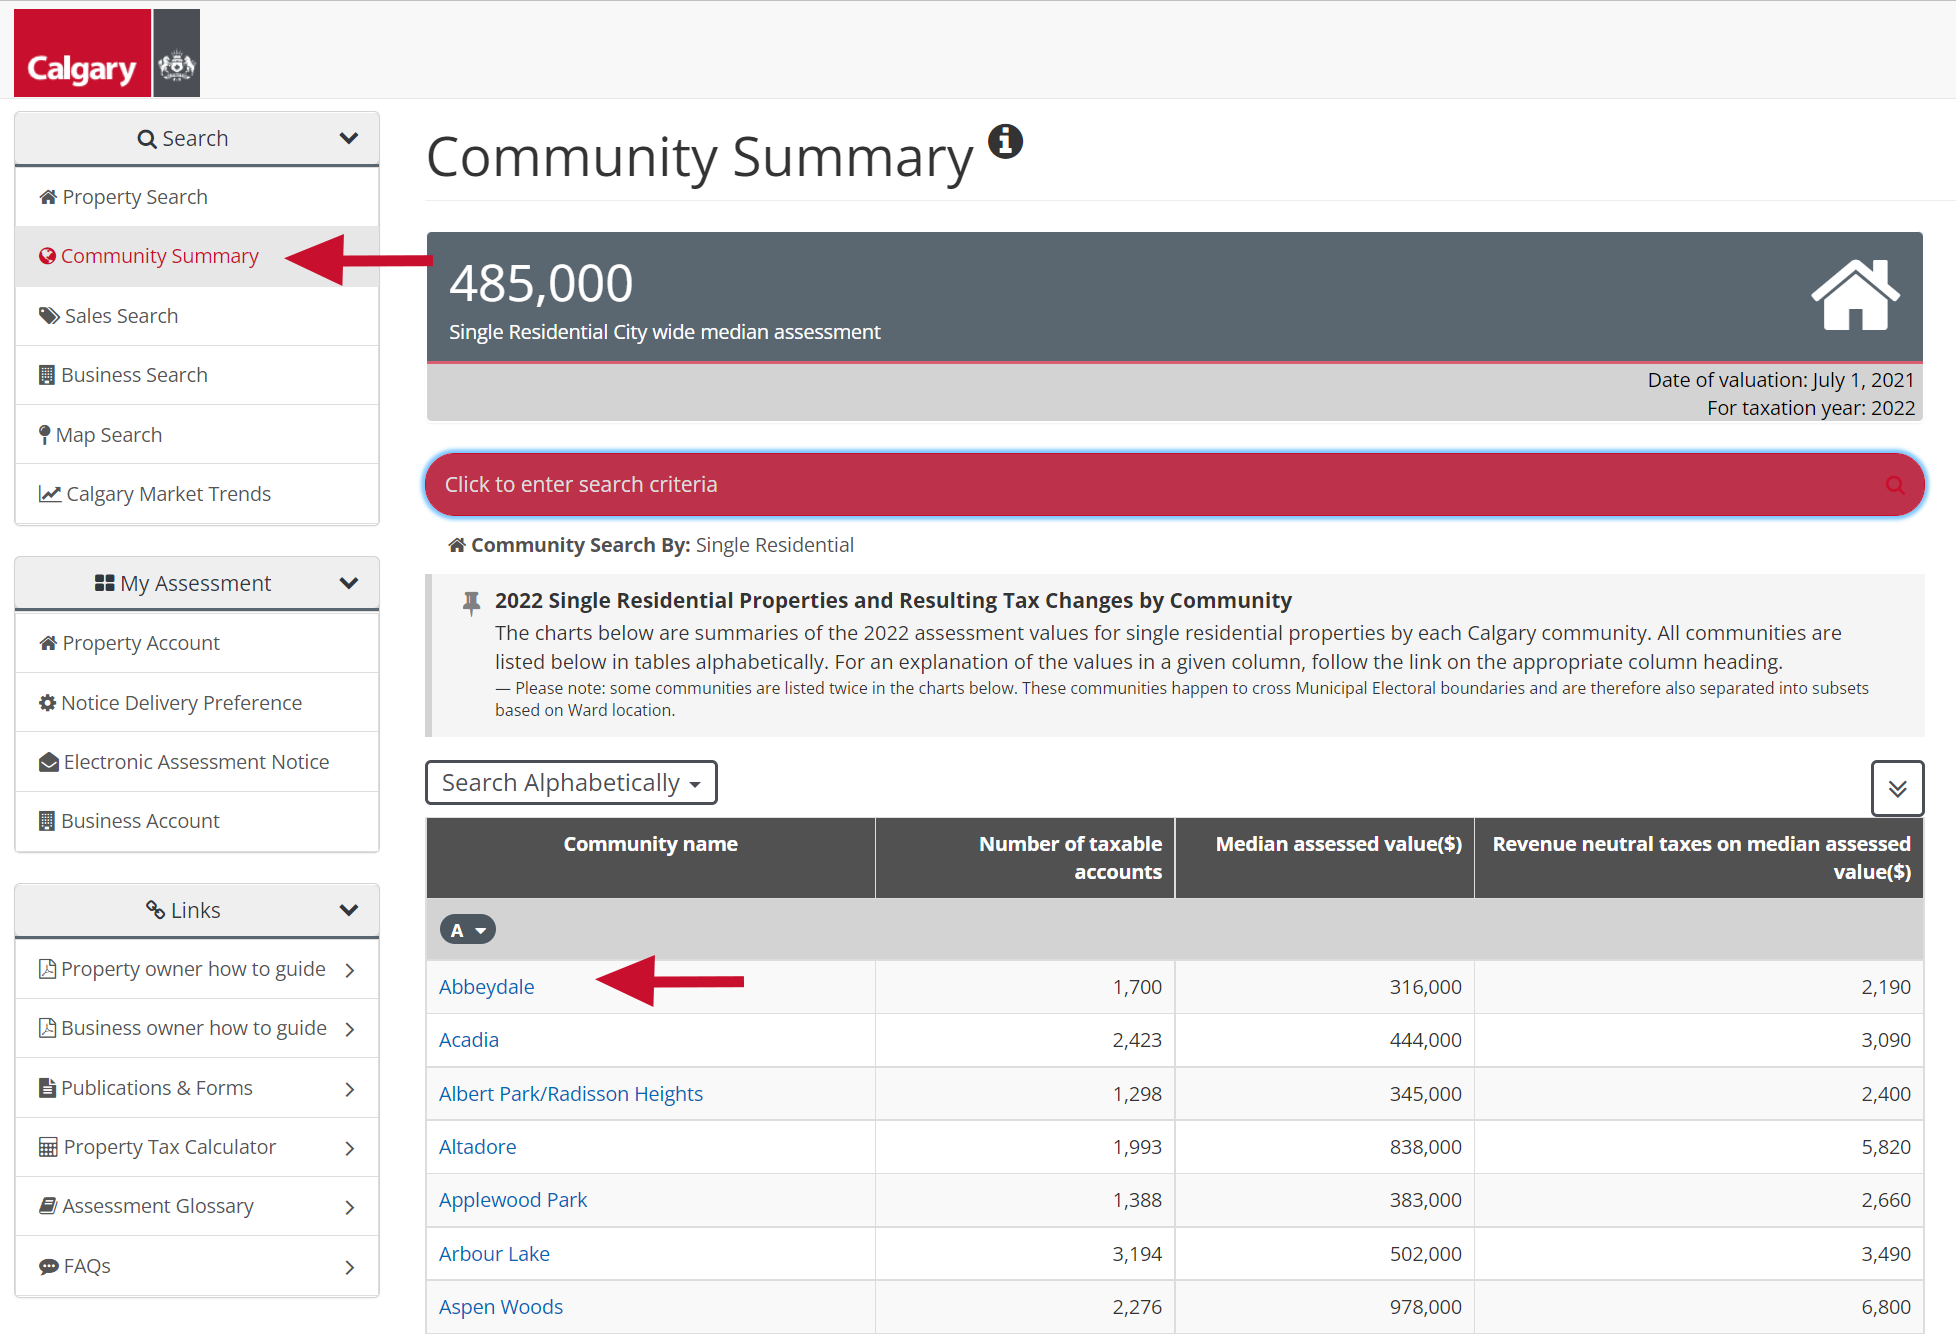Click the building icon beside Business Search
The height and width of the screenshot is (1334, 1956).
click(47, 375)
